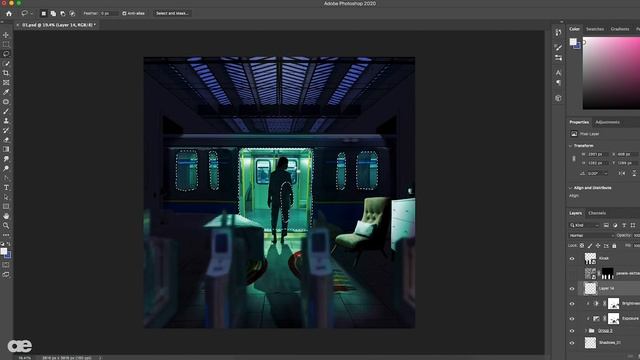Viewport: 640px width, 360px height.
Task: Open the 3D panel icon
Action: click(558, 98)
